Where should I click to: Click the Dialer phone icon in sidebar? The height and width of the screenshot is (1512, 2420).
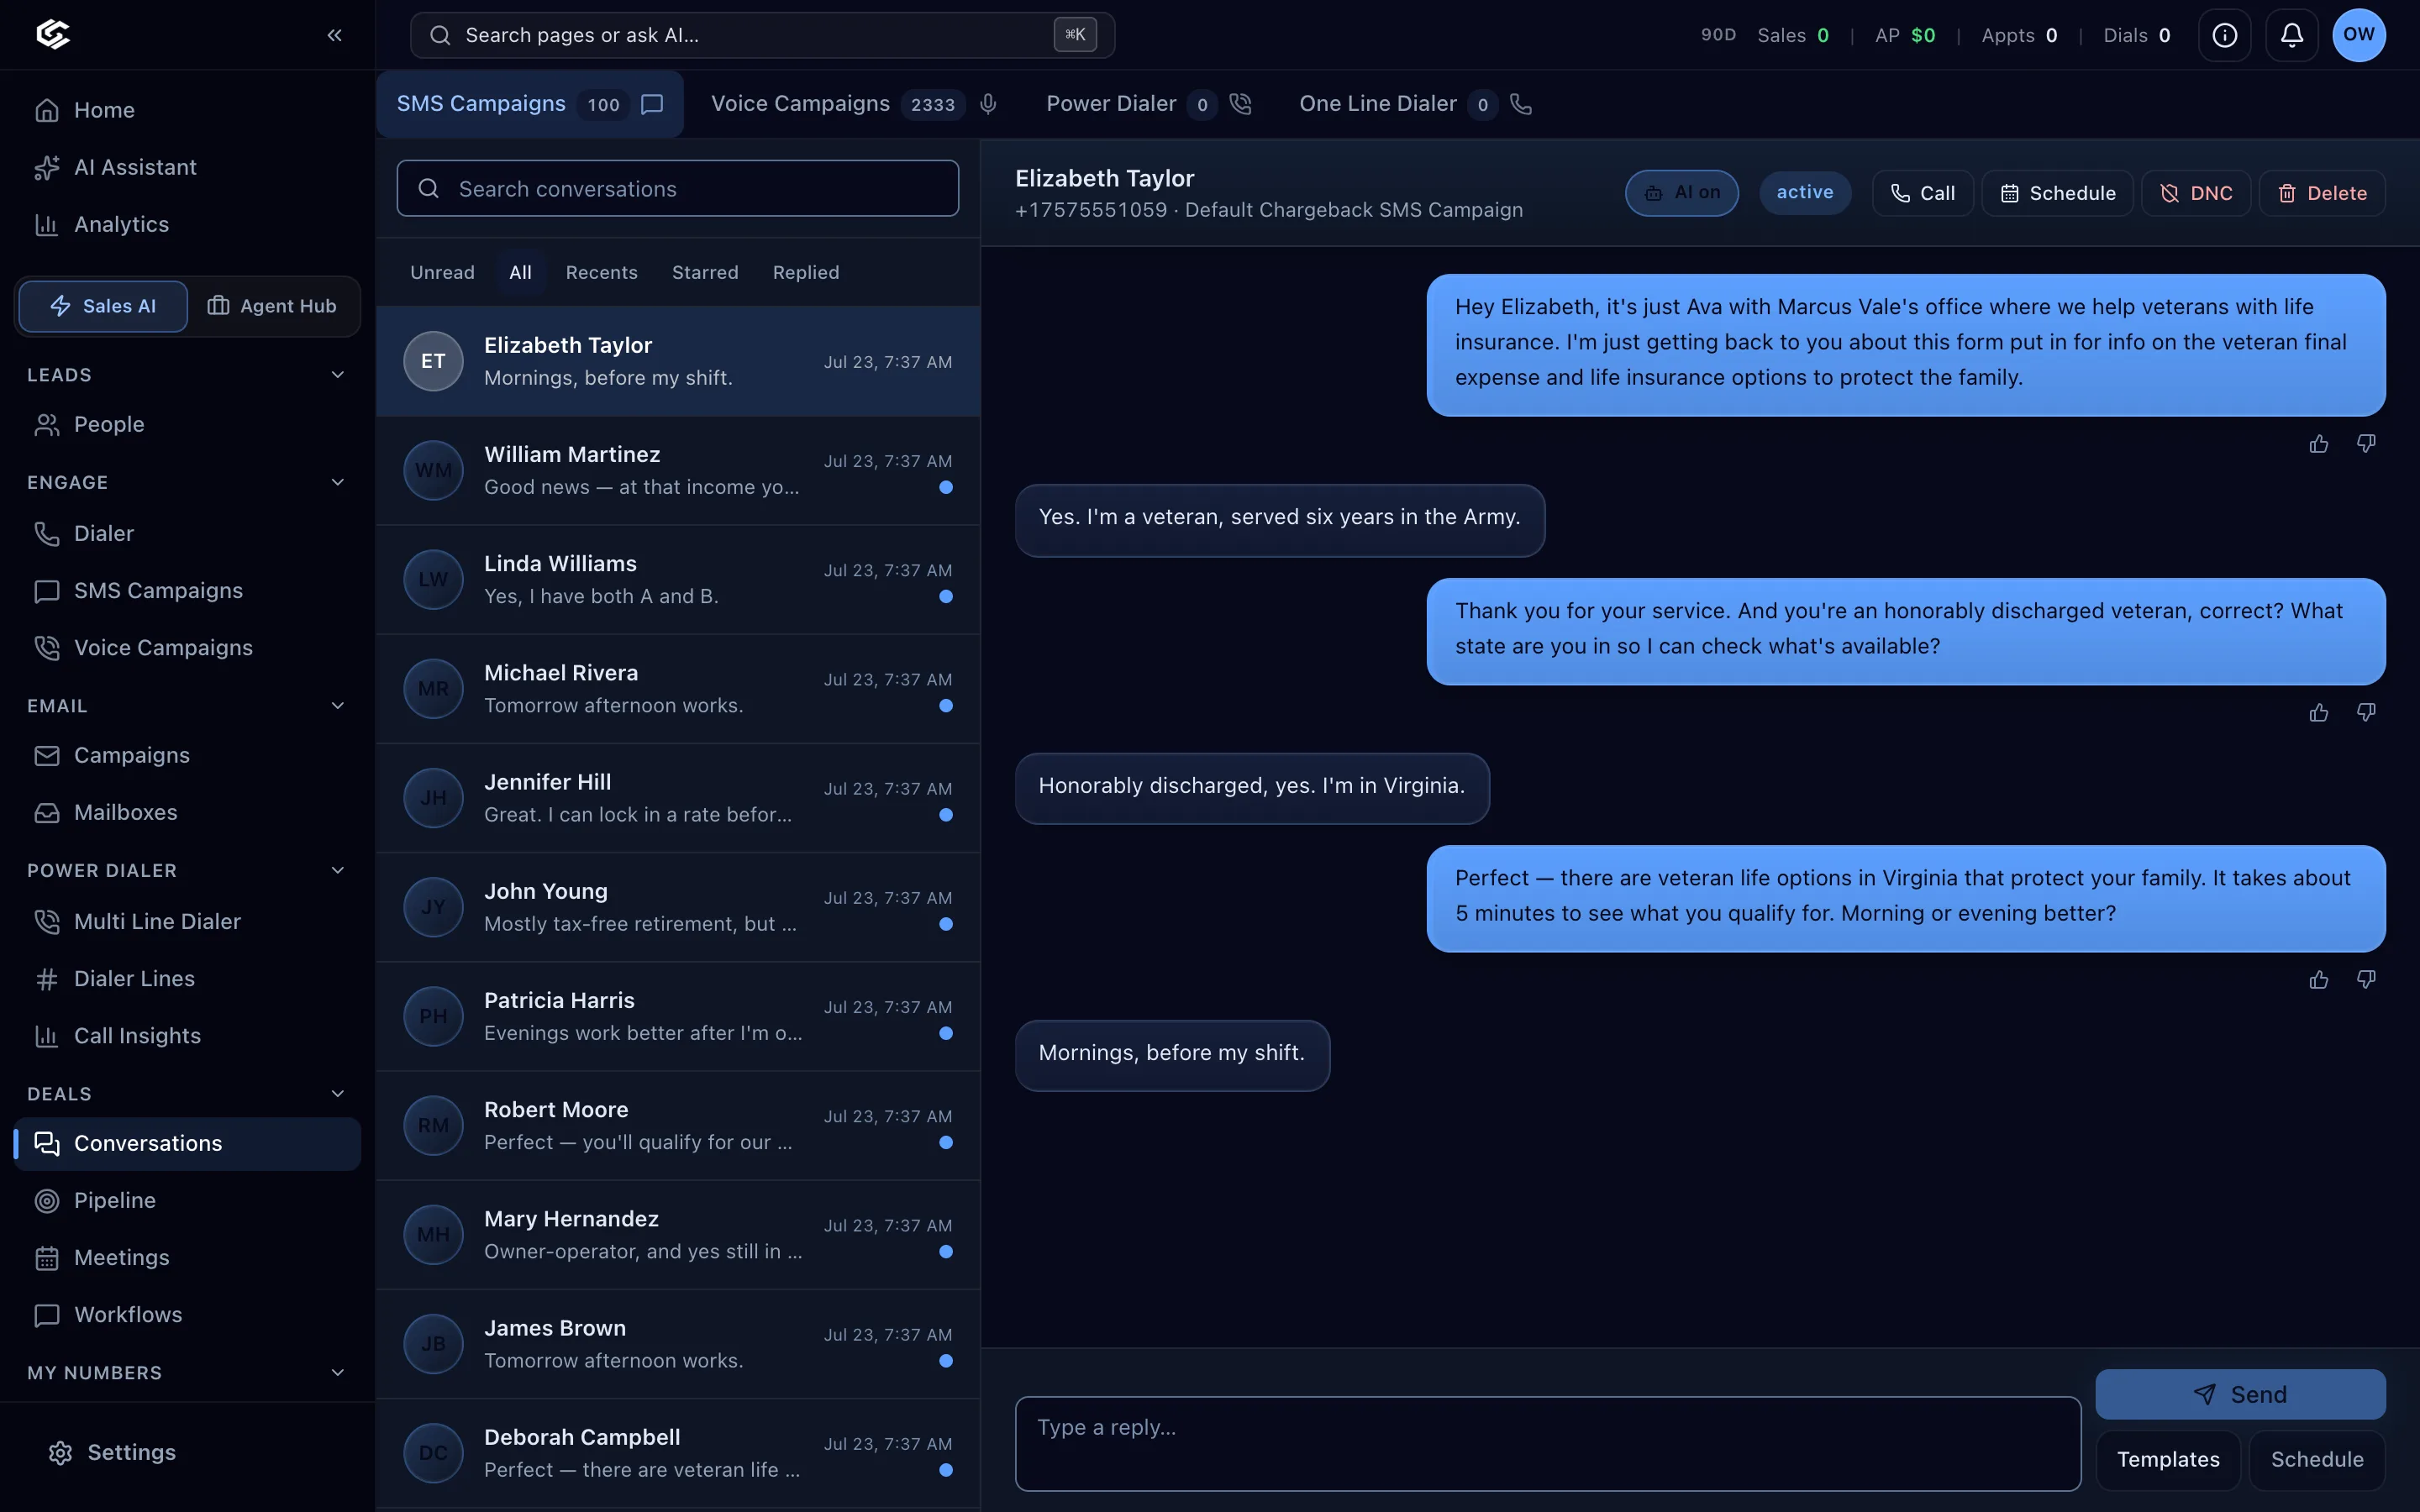point(47,533)
